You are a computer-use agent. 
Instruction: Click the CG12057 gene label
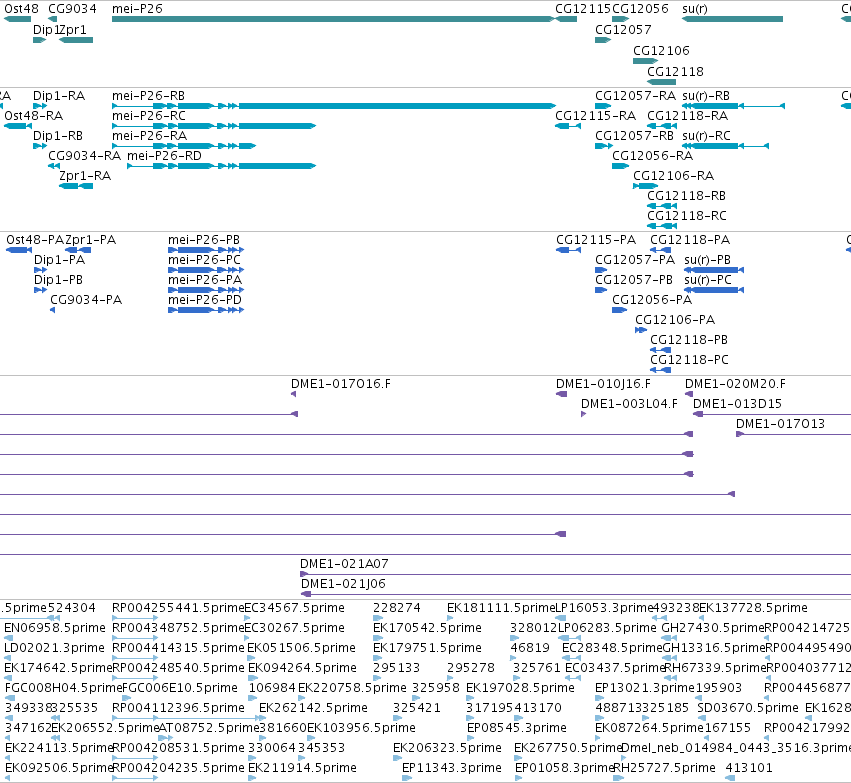tap(623, 30)
